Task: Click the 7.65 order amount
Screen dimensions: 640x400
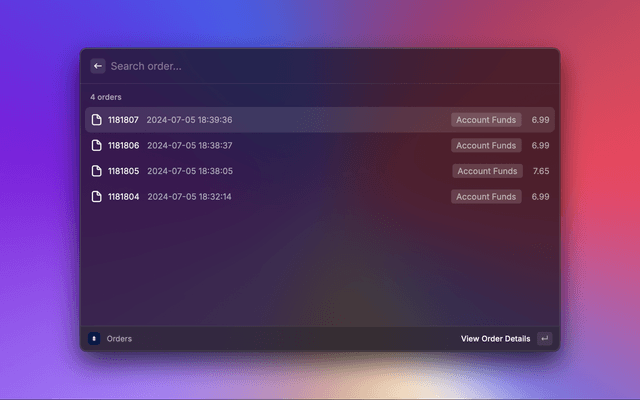Action: click(x=541, y=171)
